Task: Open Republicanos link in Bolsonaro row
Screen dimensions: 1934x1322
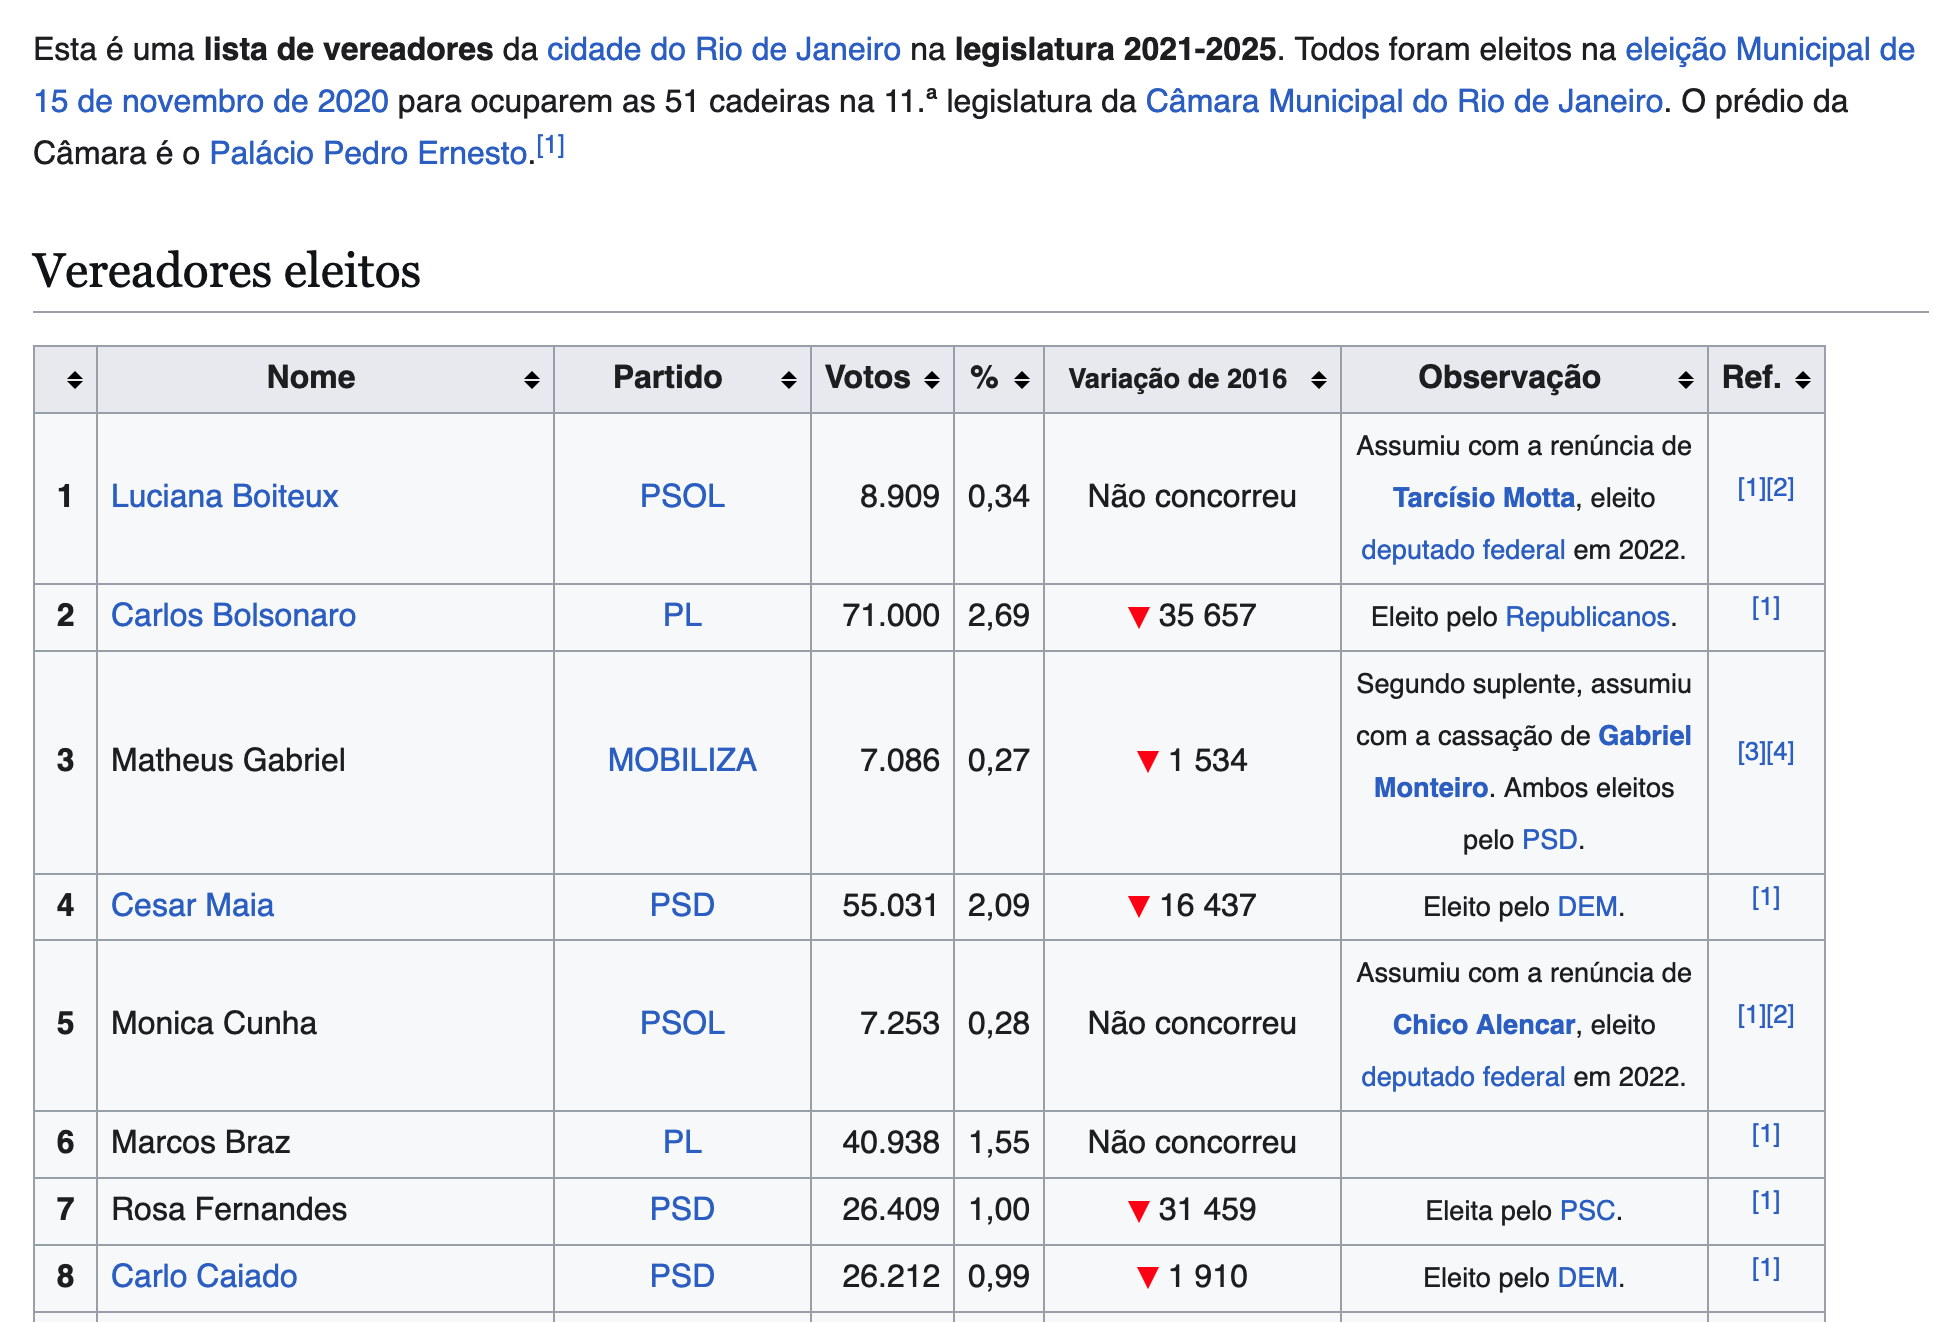Action: tap(1587, 617)
